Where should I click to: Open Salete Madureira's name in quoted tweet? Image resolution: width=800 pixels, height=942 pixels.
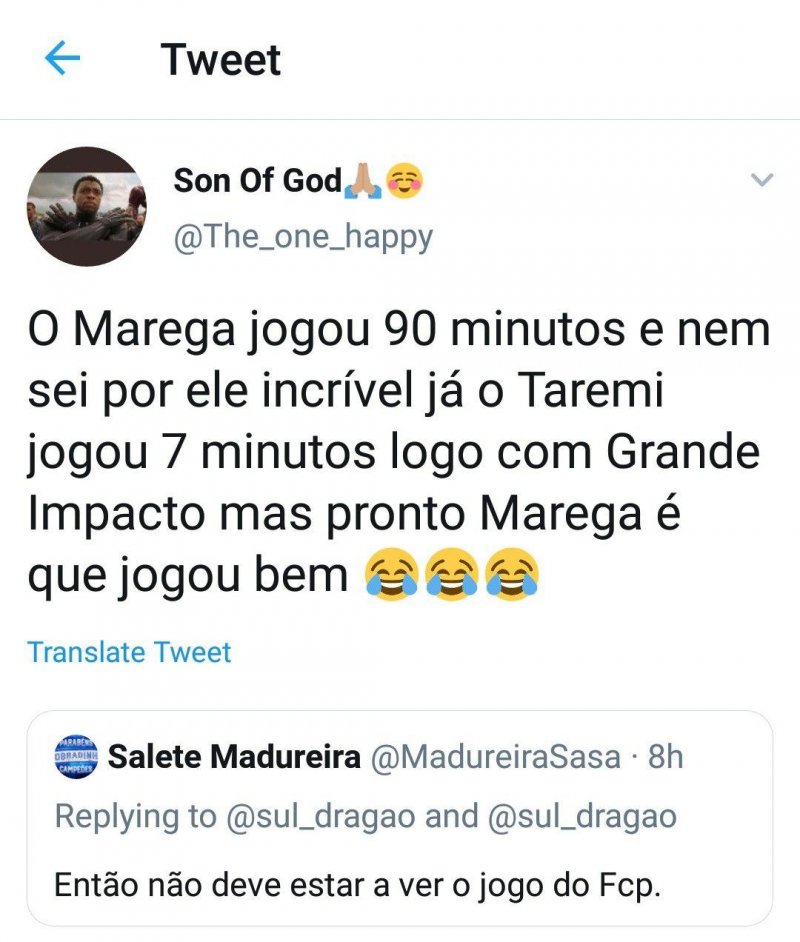pos(234,757)
